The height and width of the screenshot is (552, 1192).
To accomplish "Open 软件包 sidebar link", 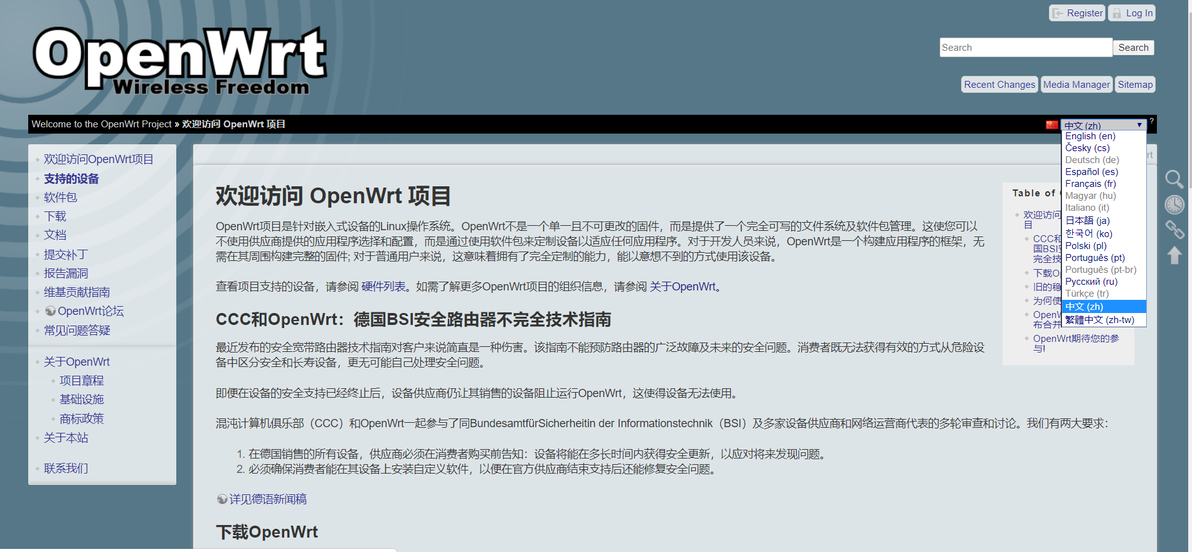I will (61, 198).
